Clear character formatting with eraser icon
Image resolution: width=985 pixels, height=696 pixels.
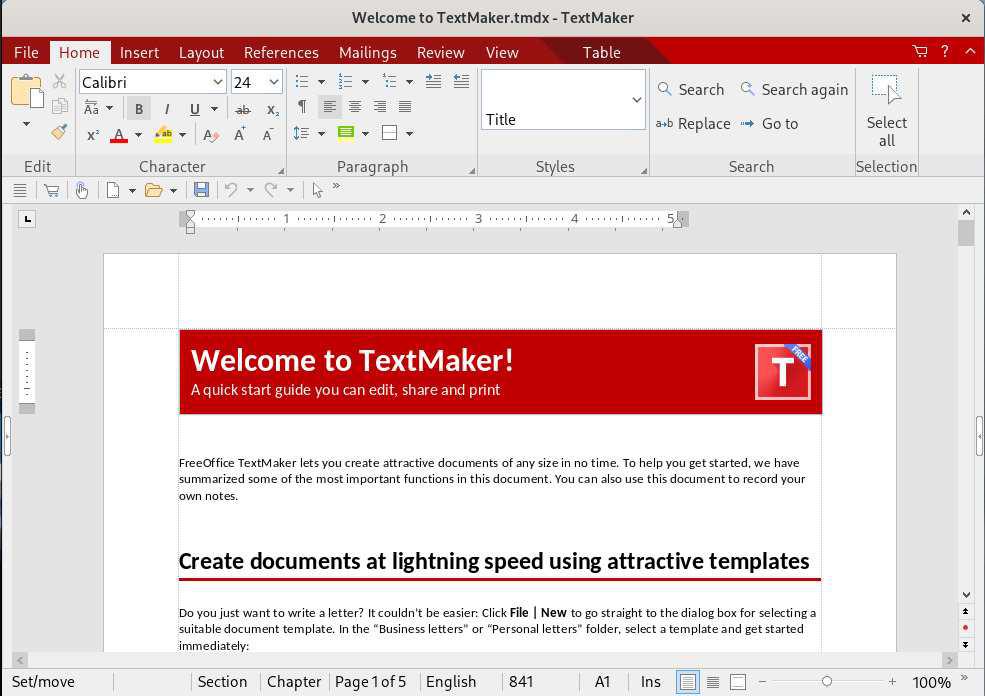tap(210, 134)
